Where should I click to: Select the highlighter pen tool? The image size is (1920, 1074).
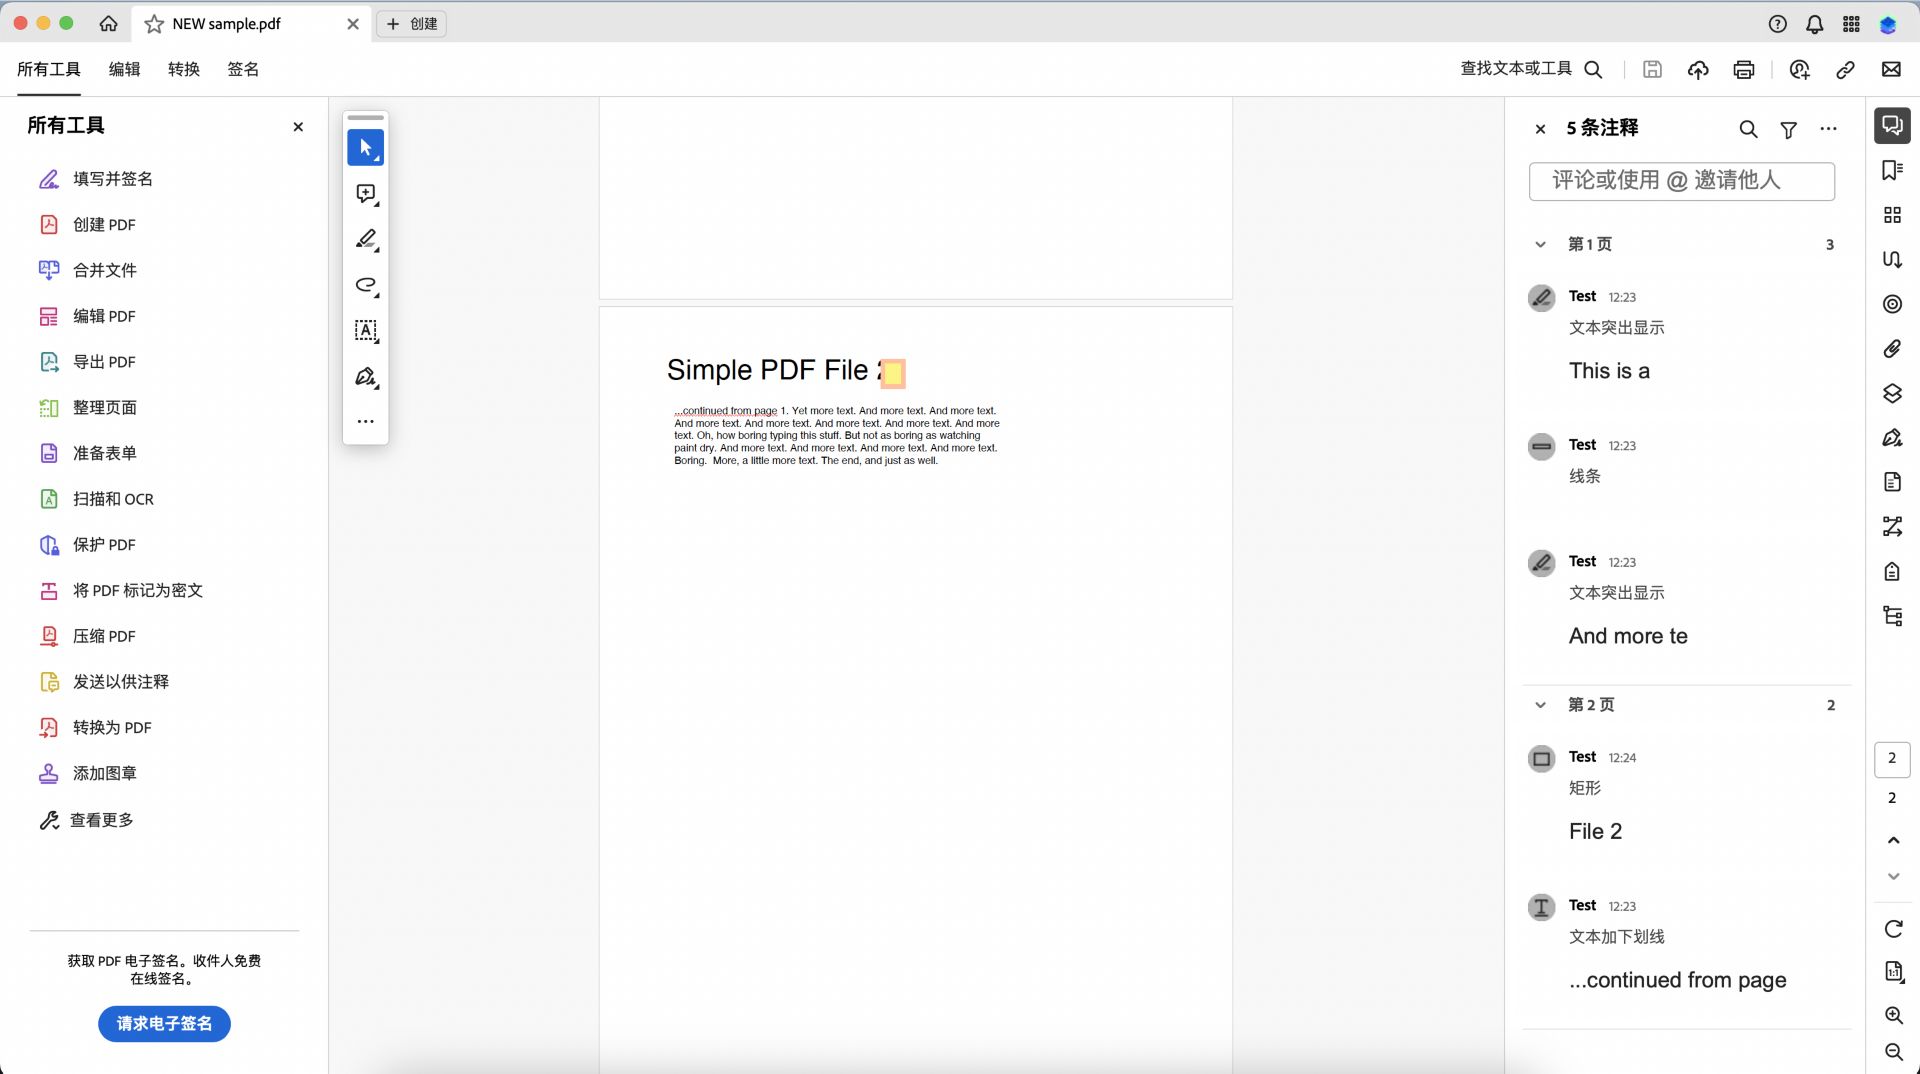[x=366, y=240]
